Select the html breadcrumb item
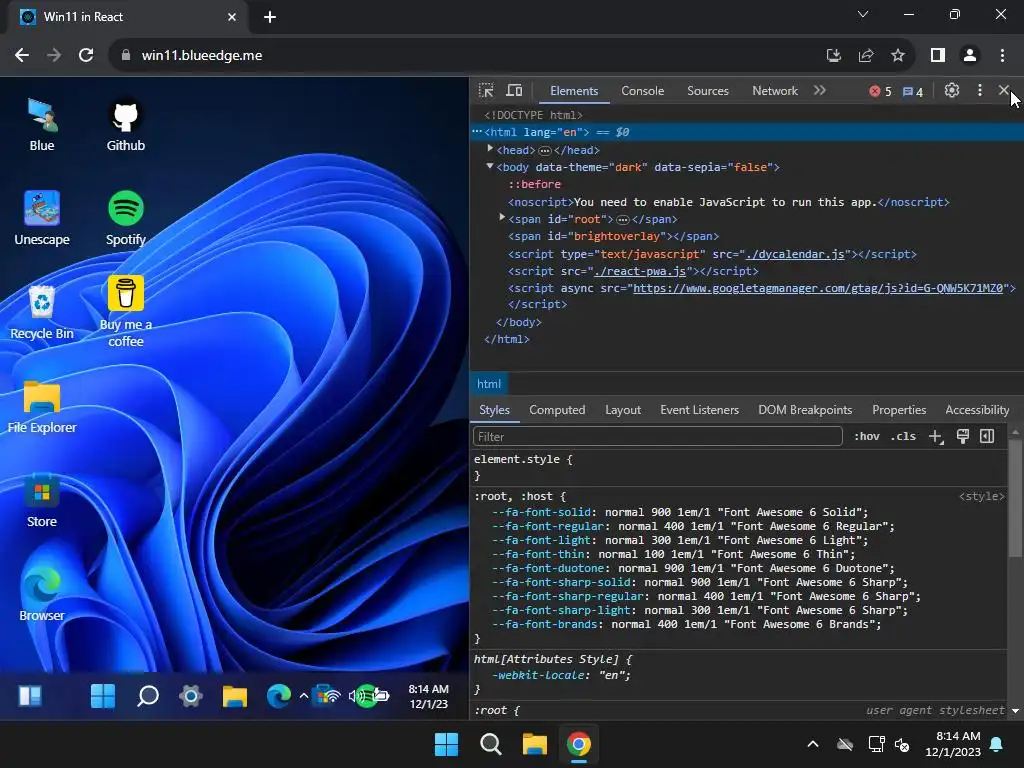The width and height of the screenshot is (1024, 768). point(489,384)
